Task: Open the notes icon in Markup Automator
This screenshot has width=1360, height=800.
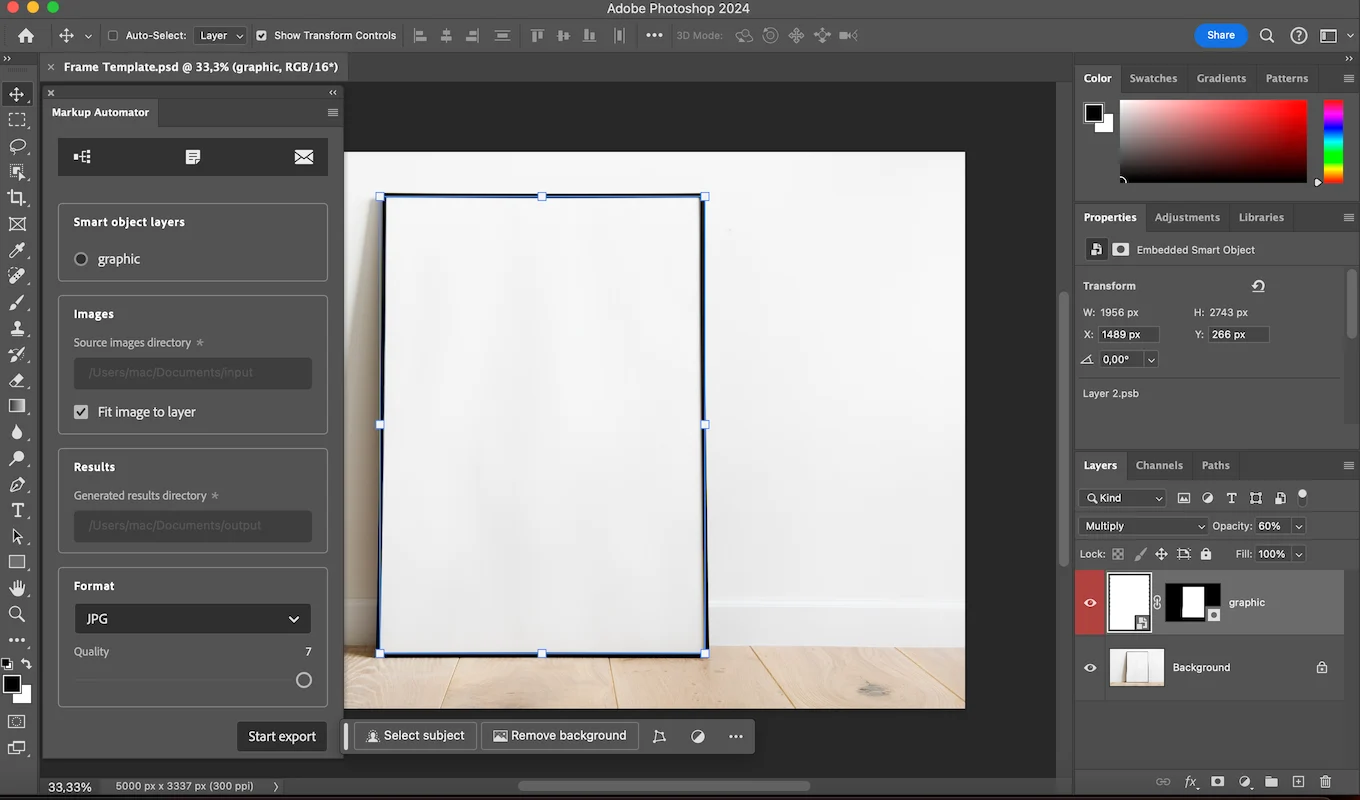Action: pos(193,157)
